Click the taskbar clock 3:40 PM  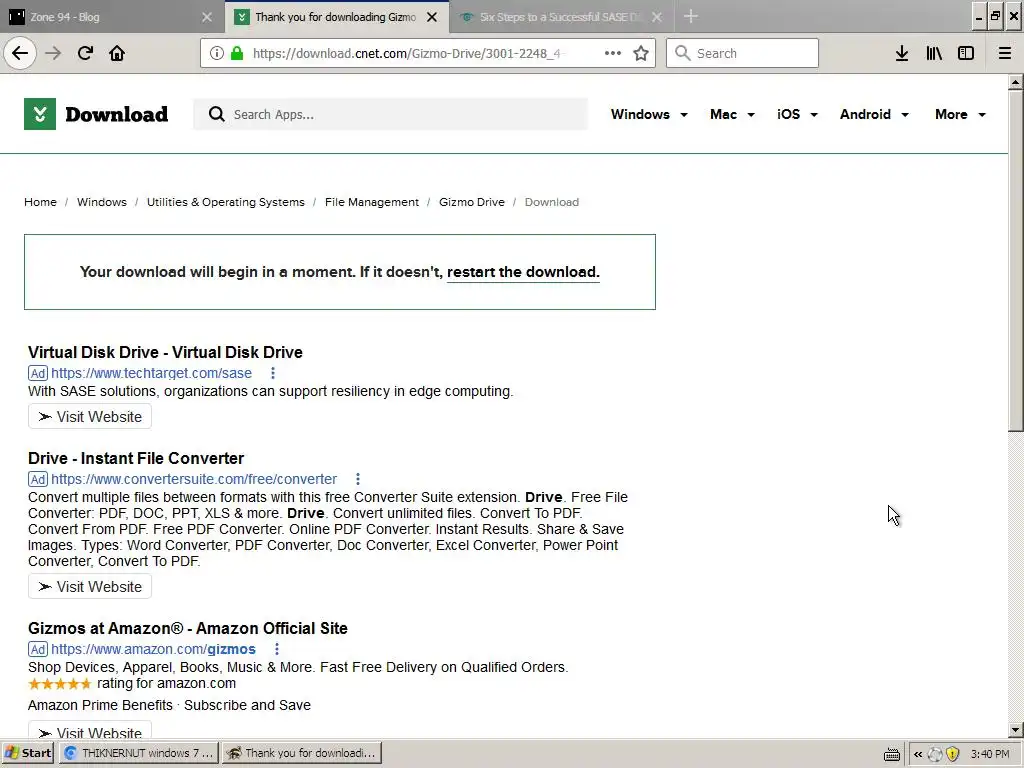990,754
